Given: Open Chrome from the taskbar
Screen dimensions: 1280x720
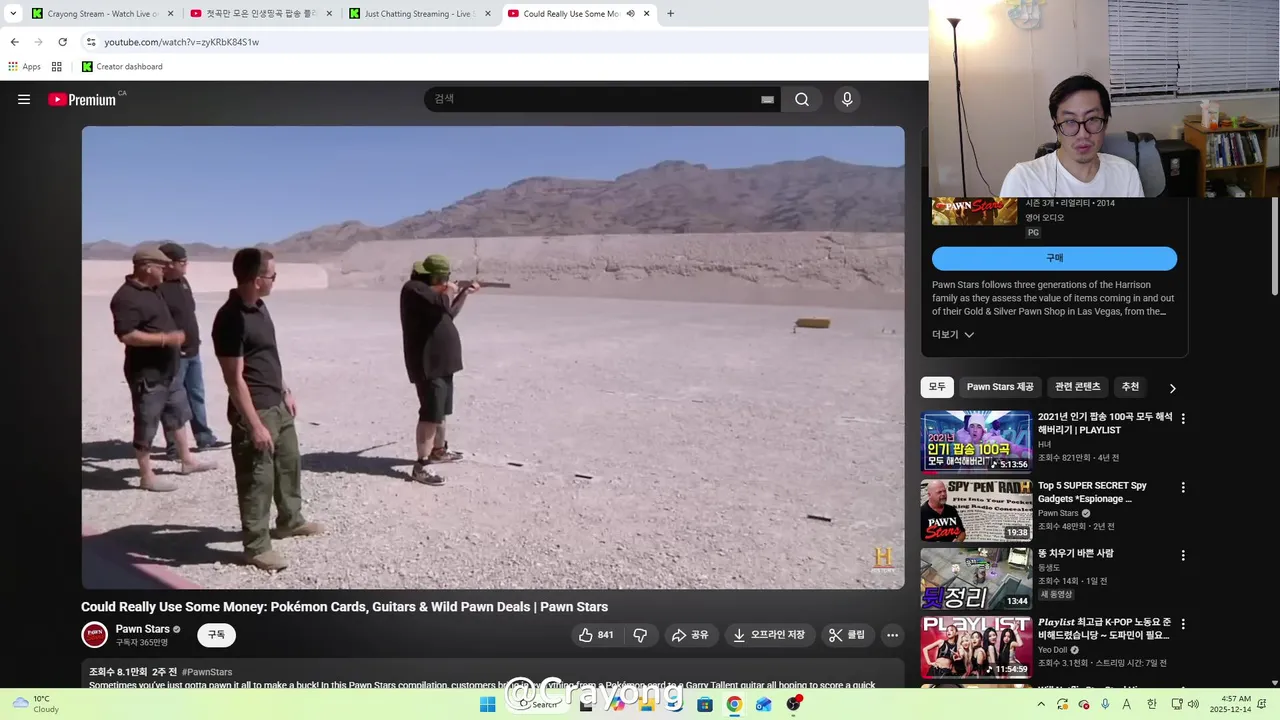Looking at the screenshot, I should (x=734, y=704).
